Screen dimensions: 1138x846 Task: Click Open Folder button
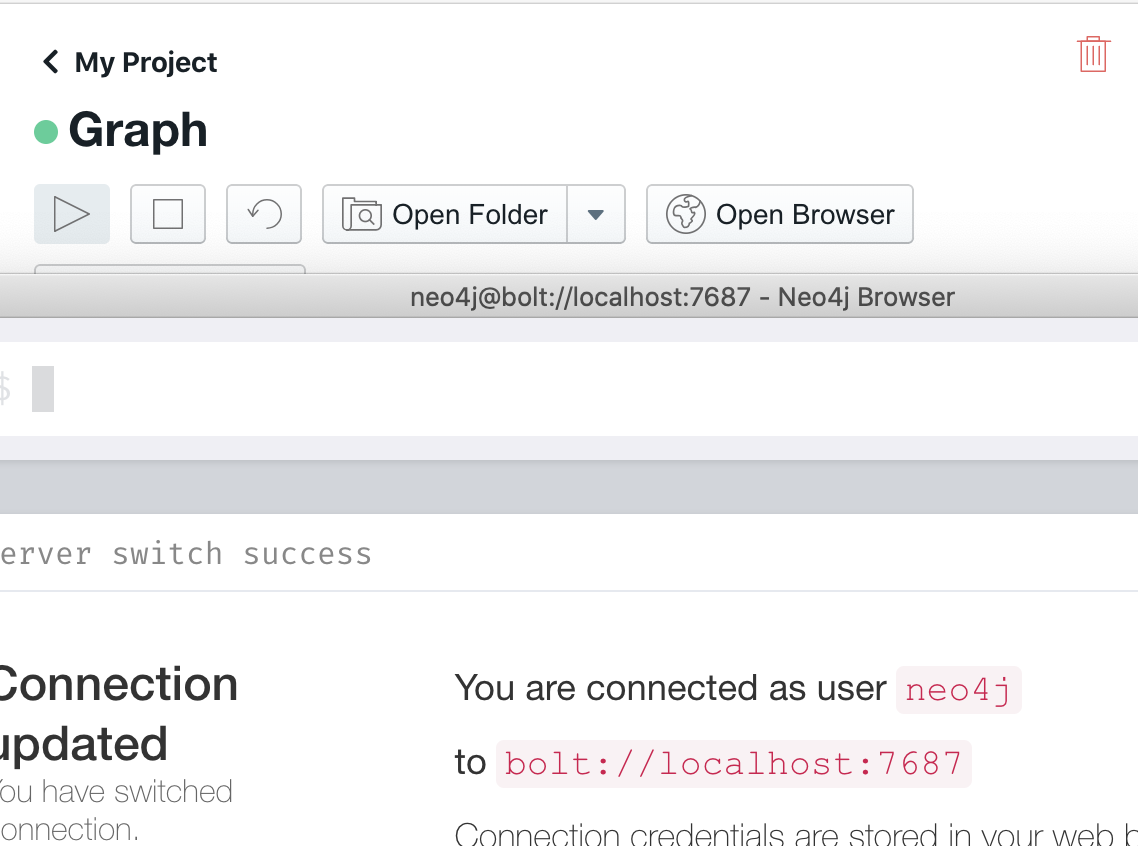pyautogui.click(x=444, y=214)
